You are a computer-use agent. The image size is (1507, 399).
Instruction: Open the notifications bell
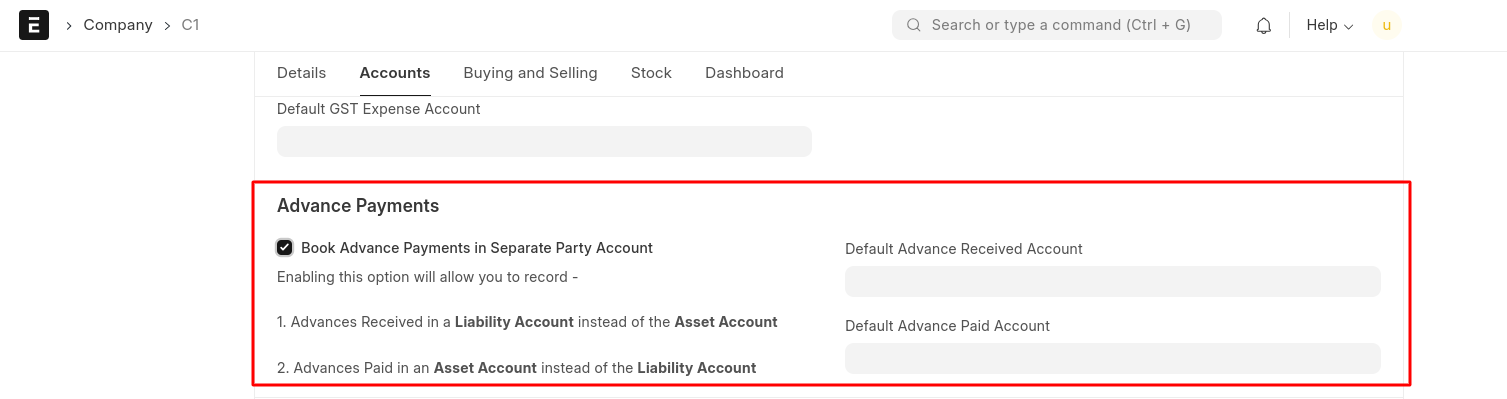click(x=1265, y=25)
